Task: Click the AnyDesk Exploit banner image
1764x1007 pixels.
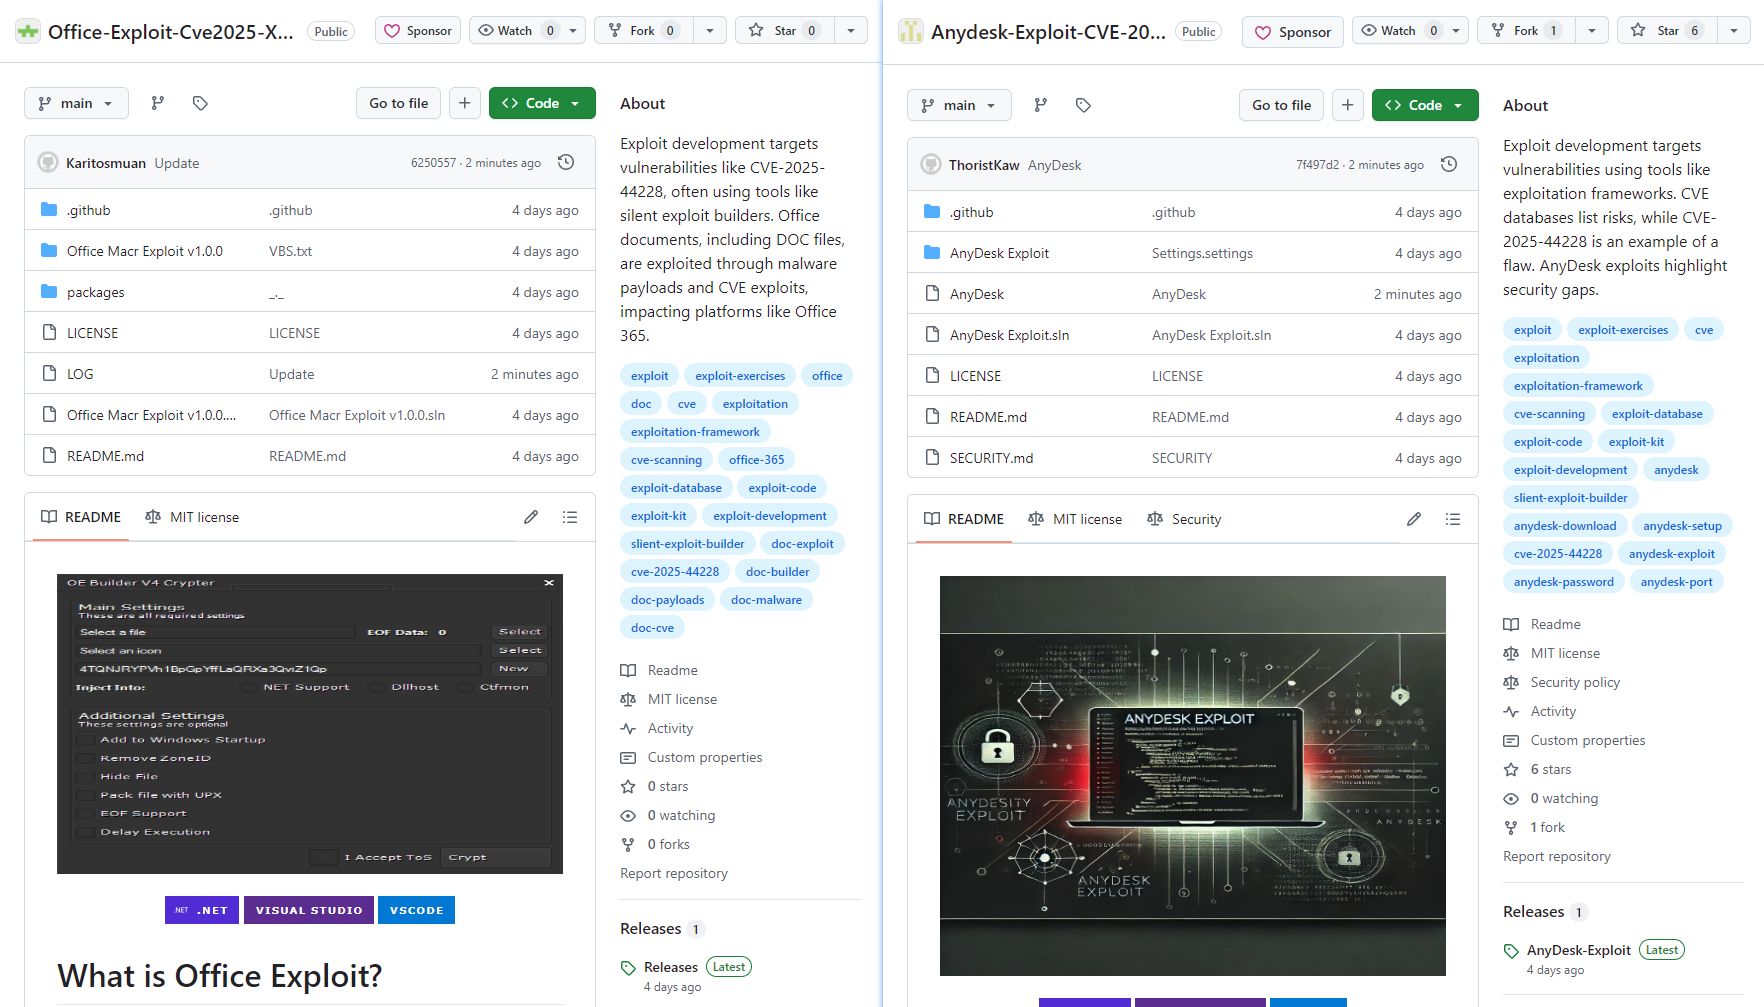Action: click(1193, 776)
